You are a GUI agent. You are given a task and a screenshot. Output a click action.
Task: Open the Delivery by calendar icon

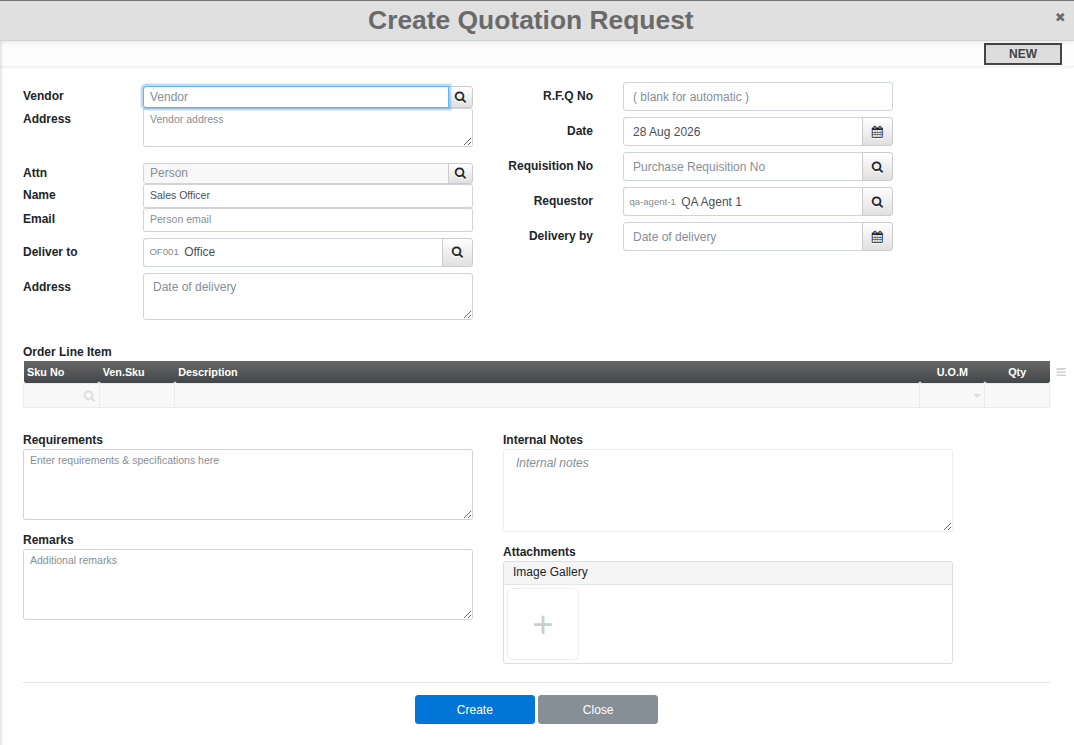pyautogui.click(x=877, y=237)
